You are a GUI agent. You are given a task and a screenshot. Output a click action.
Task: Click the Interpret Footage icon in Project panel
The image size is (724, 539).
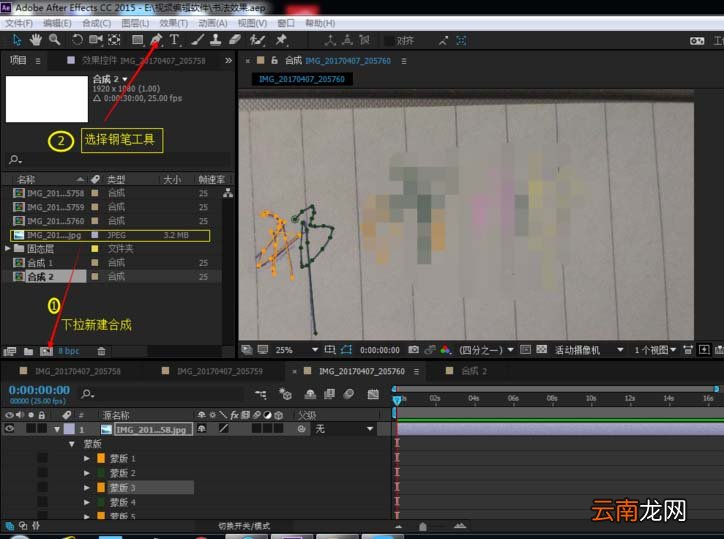tap(10, 351)
